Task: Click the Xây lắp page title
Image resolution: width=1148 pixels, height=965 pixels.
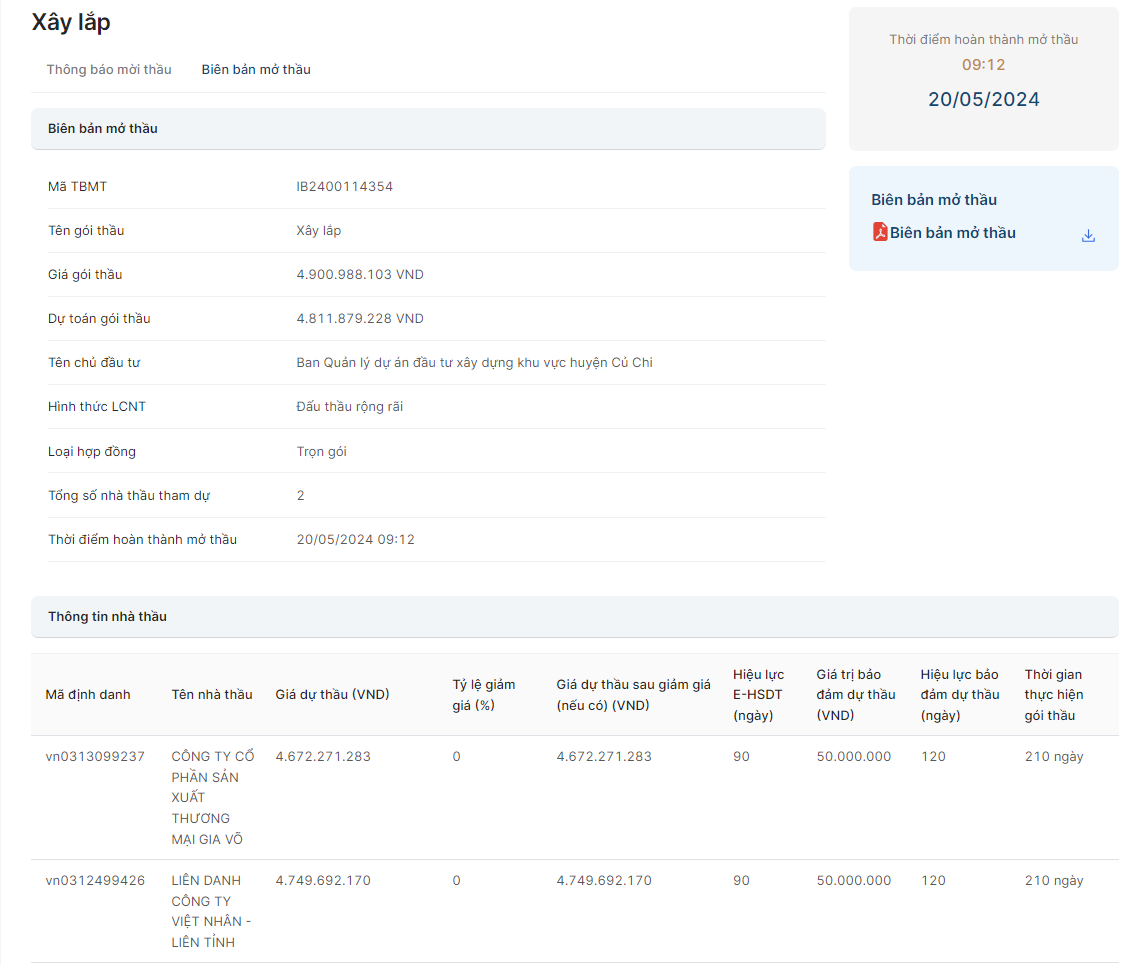Action: coord(71,23)
